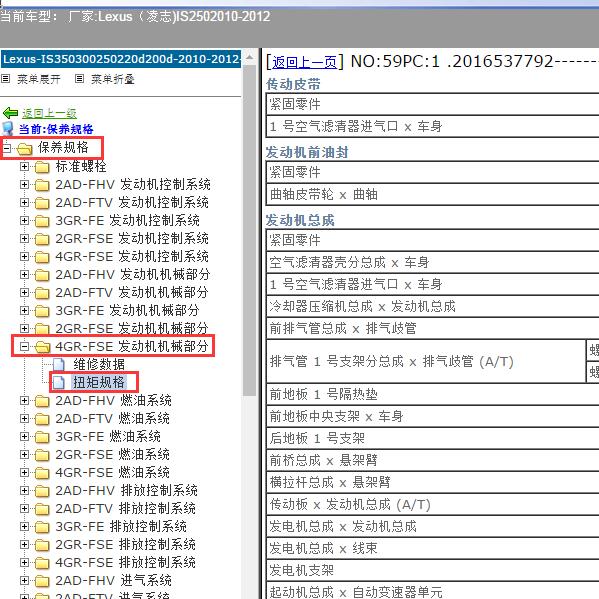Select 2GR-FSE 排放控制系统 tree item

click(125, 544)
